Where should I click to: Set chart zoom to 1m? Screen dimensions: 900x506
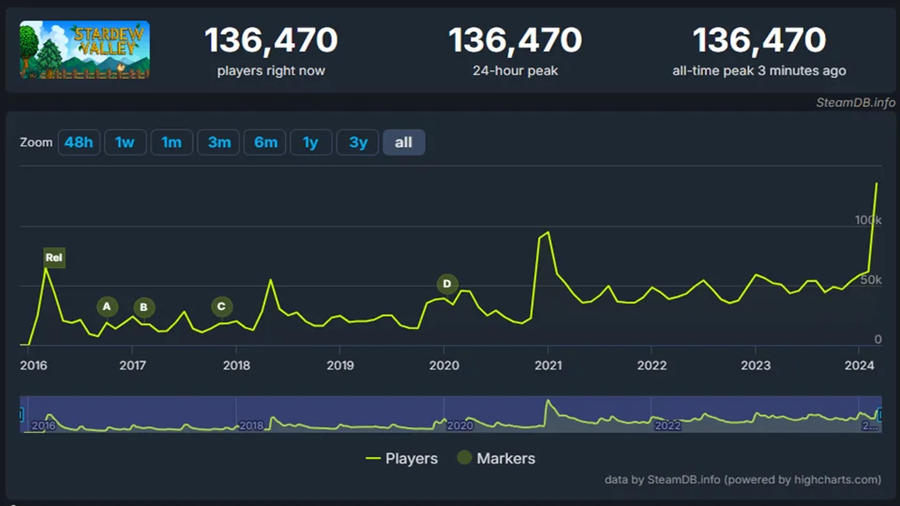pyautogui.click(x=172, y=142)
